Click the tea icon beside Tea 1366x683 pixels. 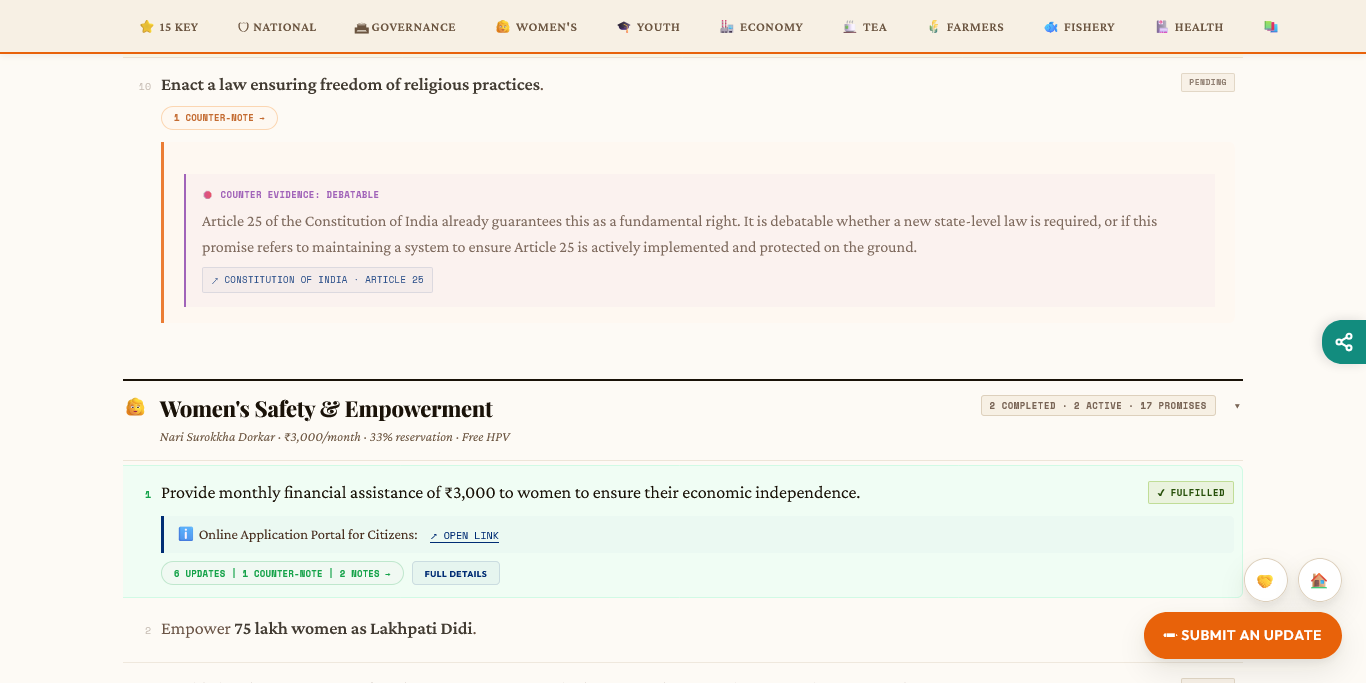coord(849,27)
